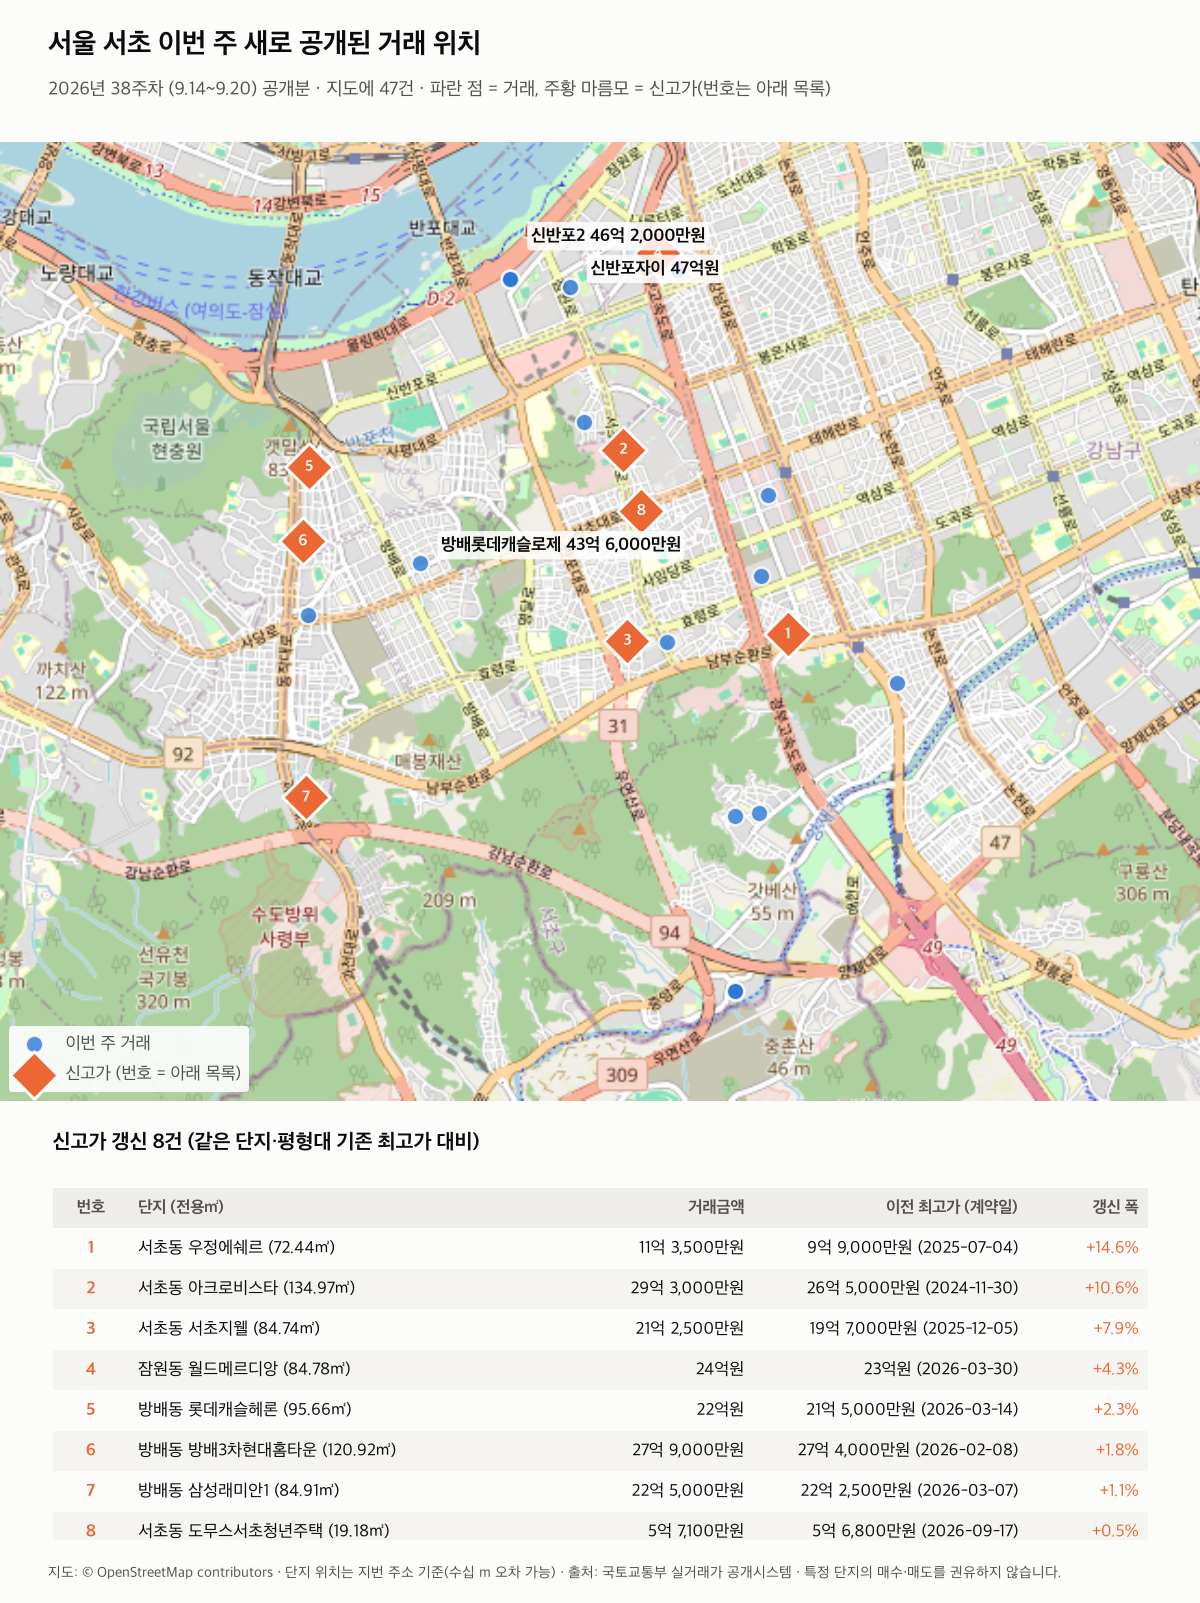Click the blue dot icon in the legend

tap(34, 1044)
